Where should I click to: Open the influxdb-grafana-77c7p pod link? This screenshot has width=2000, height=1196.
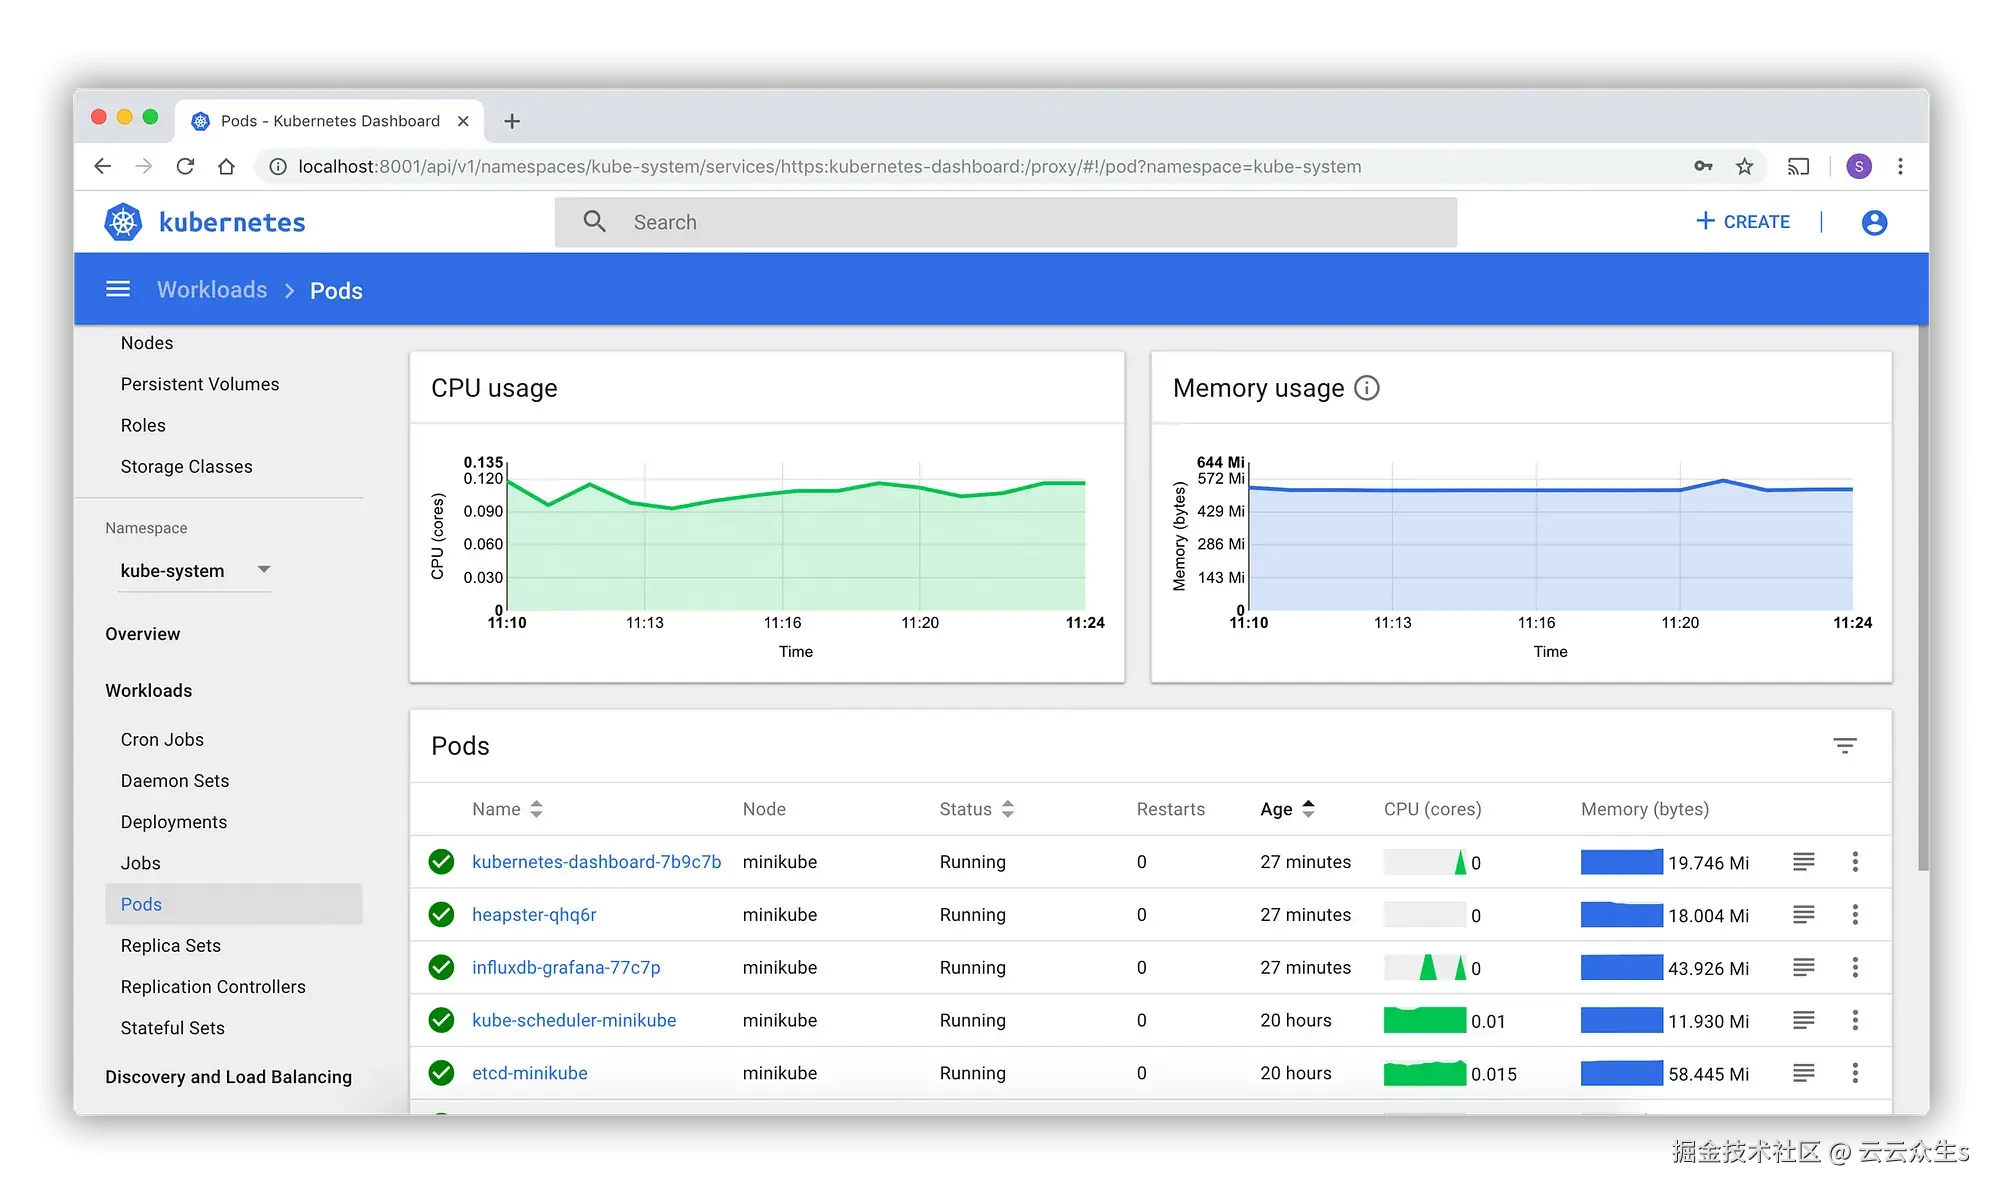click(566, 968)
